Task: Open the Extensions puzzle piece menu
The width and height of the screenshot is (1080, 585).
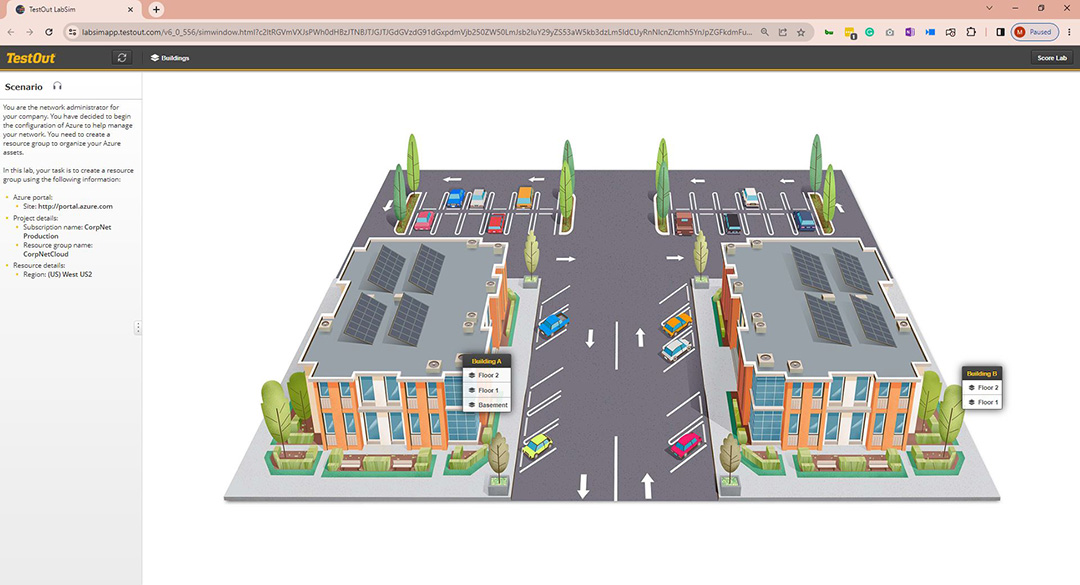Action: tap(971, 32)
